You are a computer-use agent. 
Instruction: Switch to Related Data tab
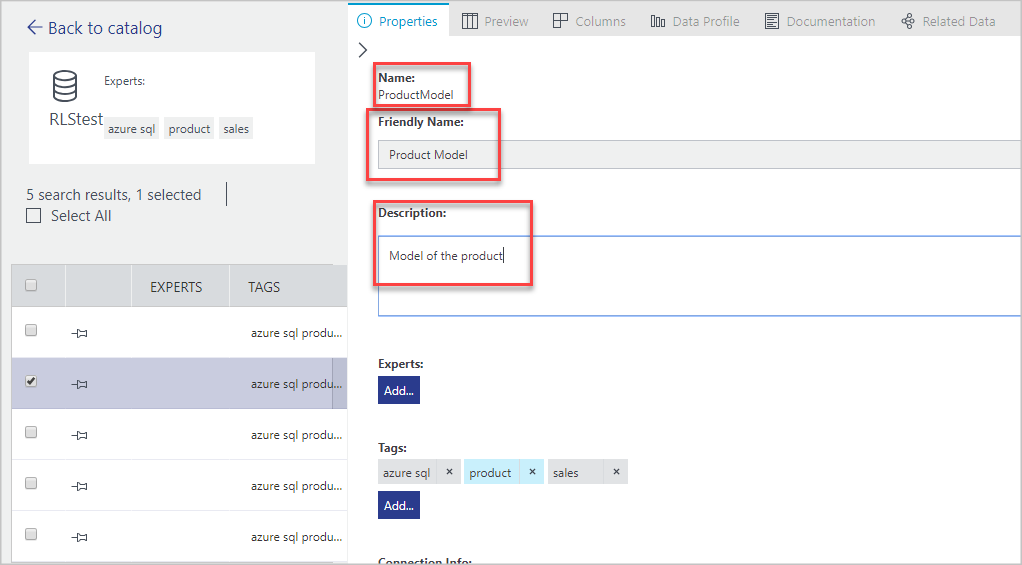[948, 22]
